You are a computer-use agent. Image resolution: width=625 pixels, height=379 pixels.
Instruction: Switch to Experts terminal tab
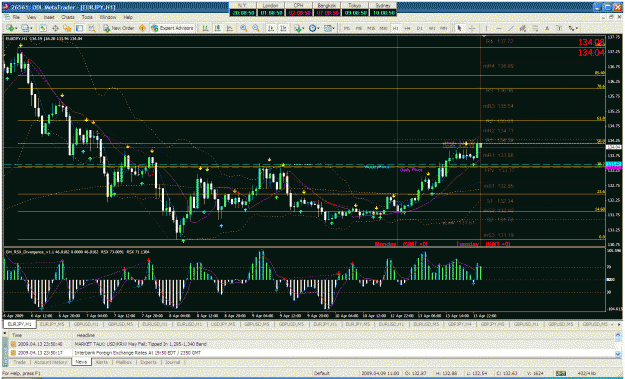coord(148,362)
